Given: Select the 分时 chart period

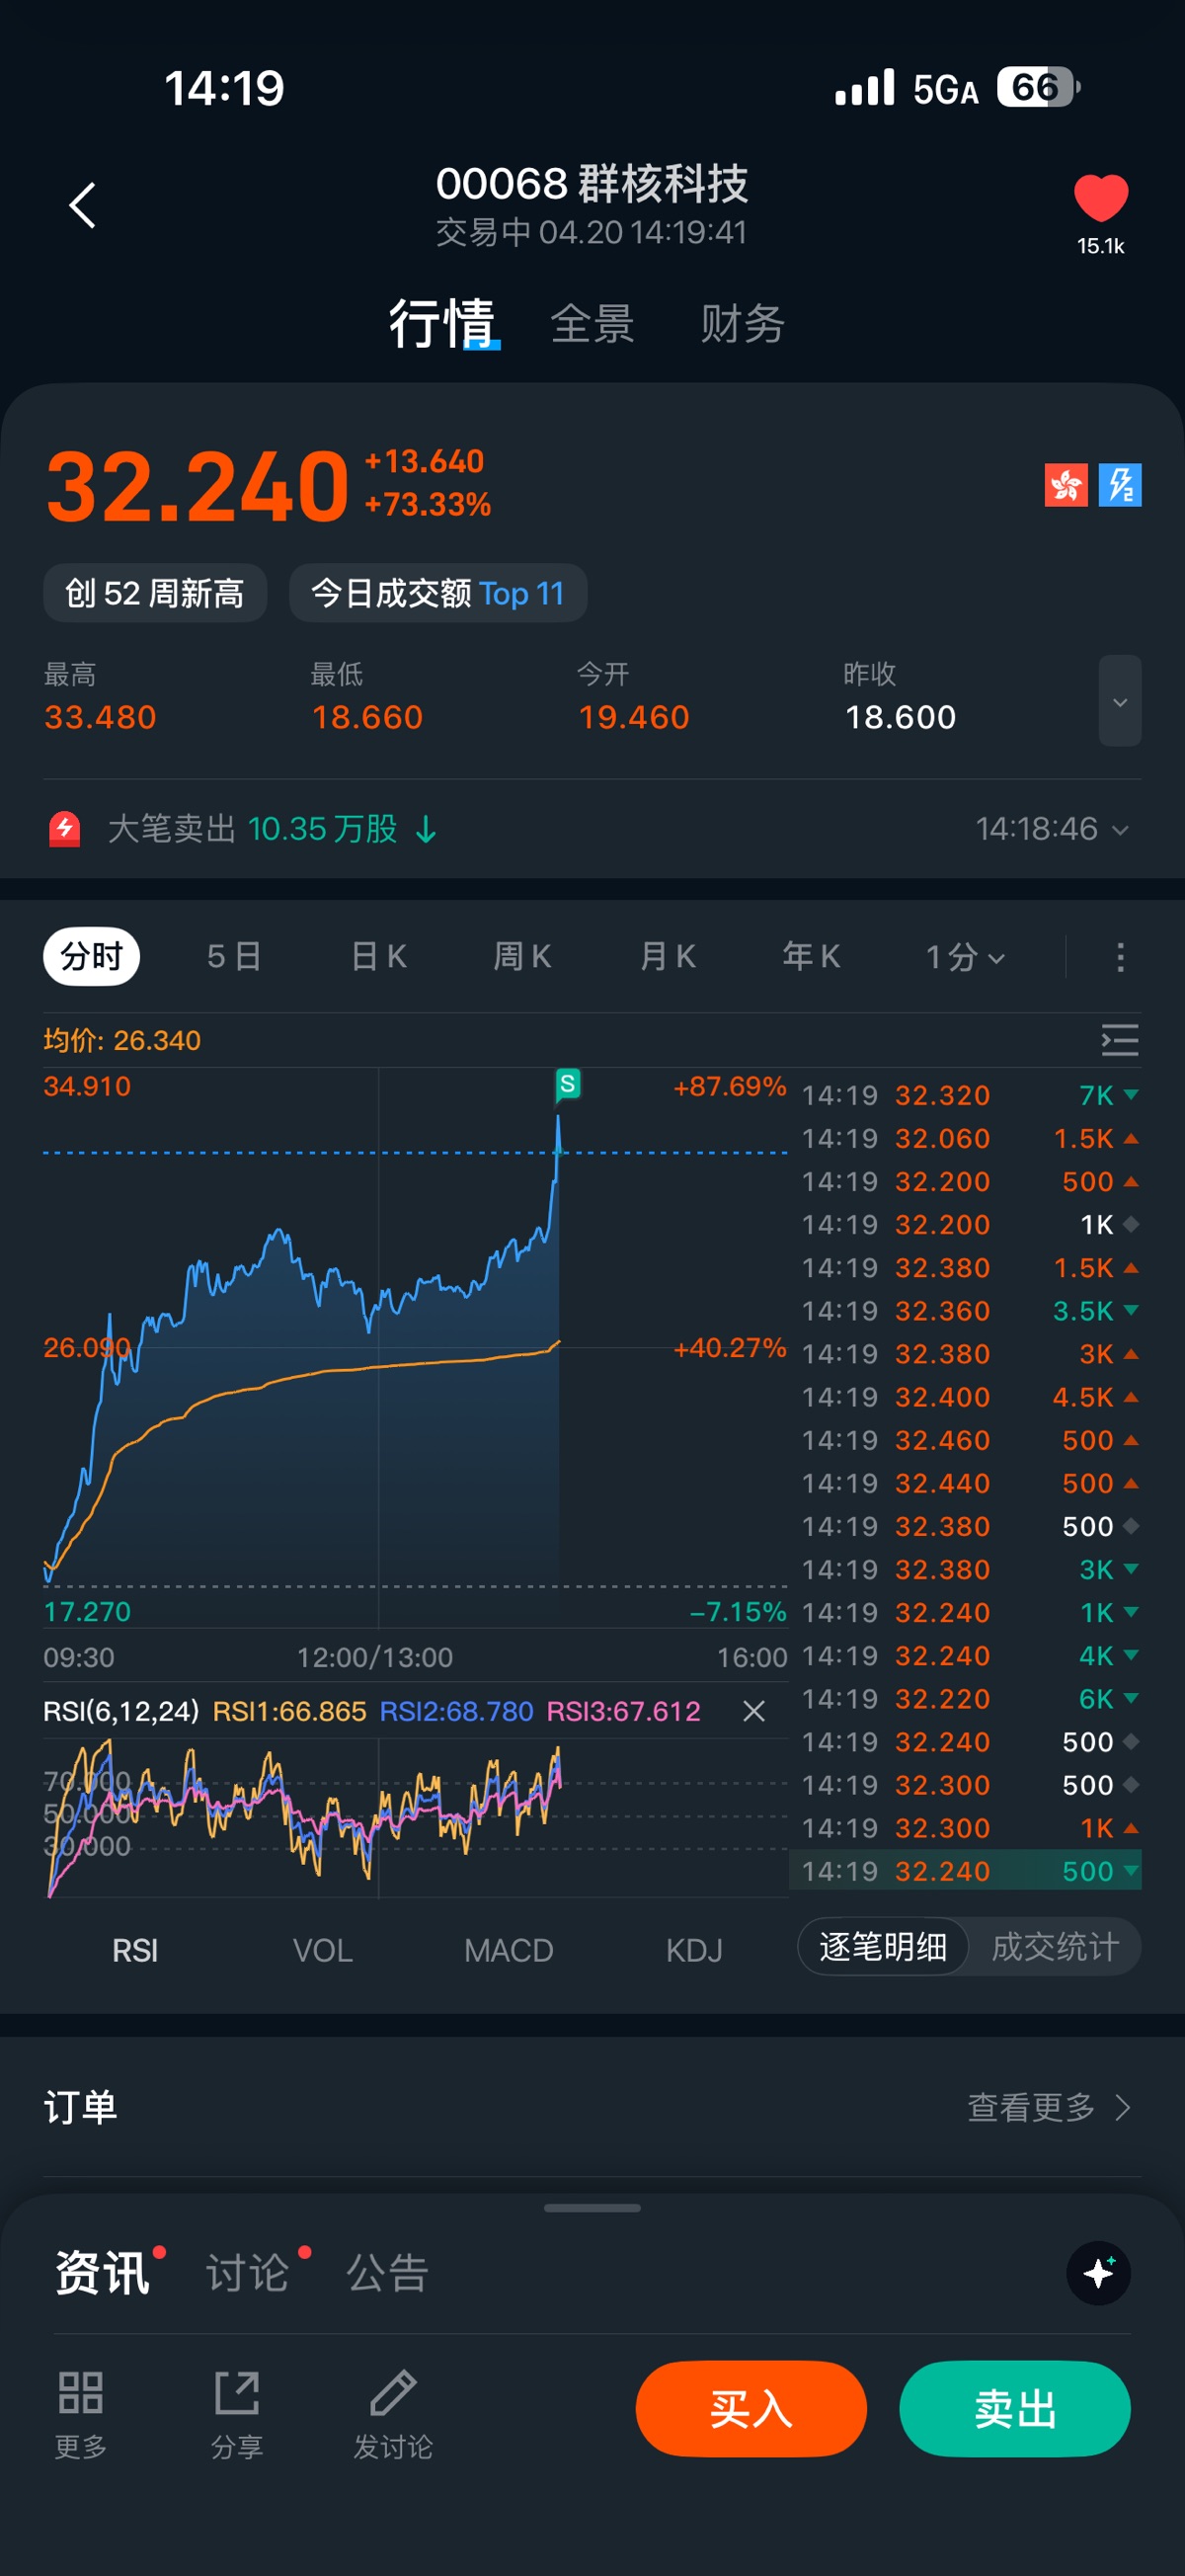Looking at the screenshot, I should [x=91, y=957].
